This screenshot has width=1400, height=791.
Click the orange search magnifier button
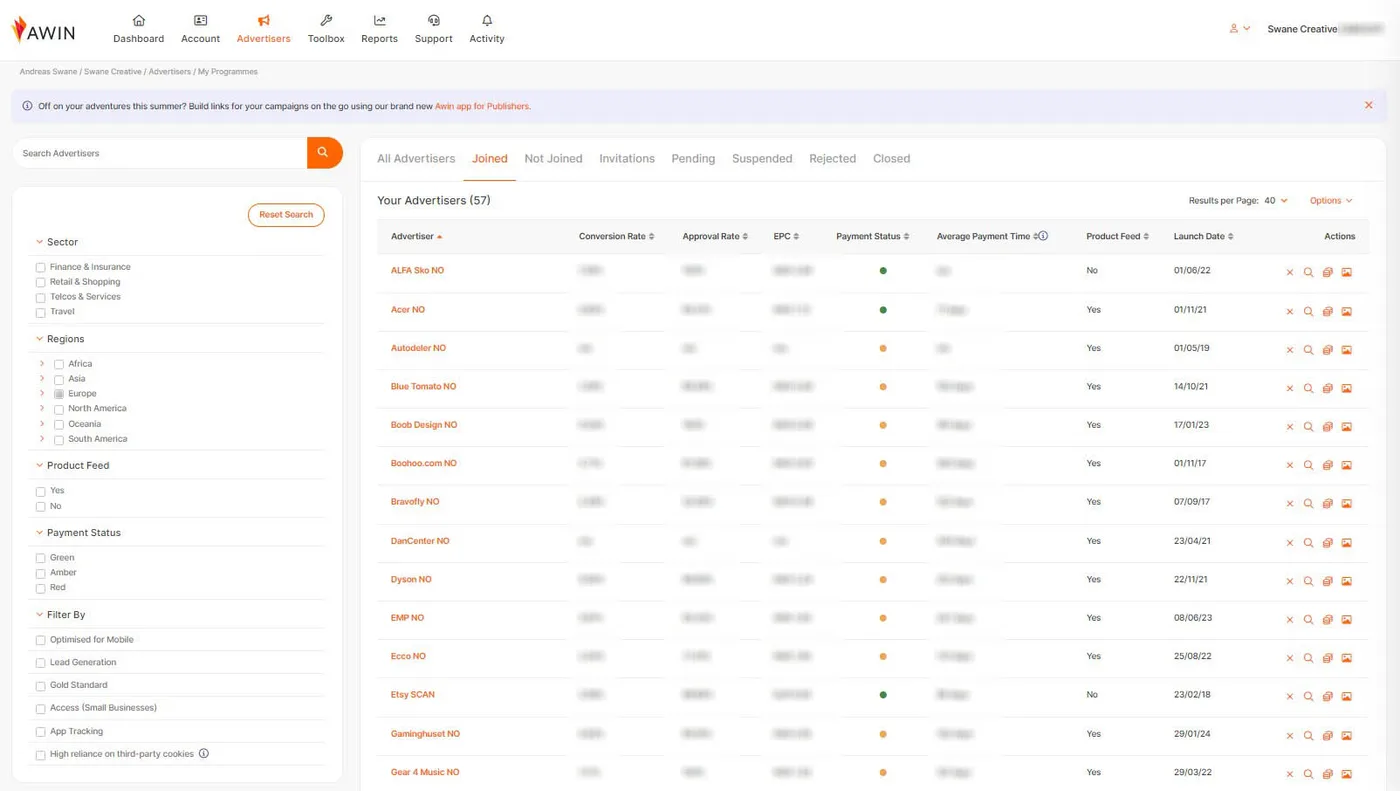[x=324, y=153]
